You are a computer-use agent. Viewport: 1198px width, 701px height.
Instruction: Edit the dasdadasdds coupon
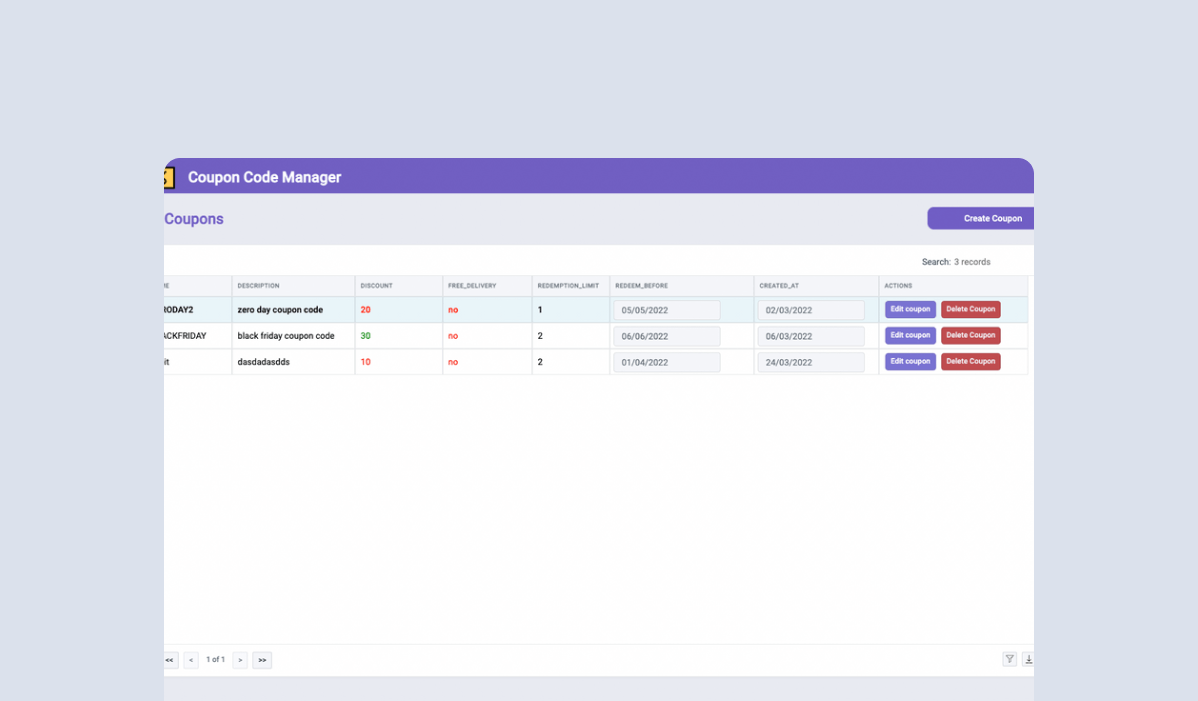(x=910, y=361)
